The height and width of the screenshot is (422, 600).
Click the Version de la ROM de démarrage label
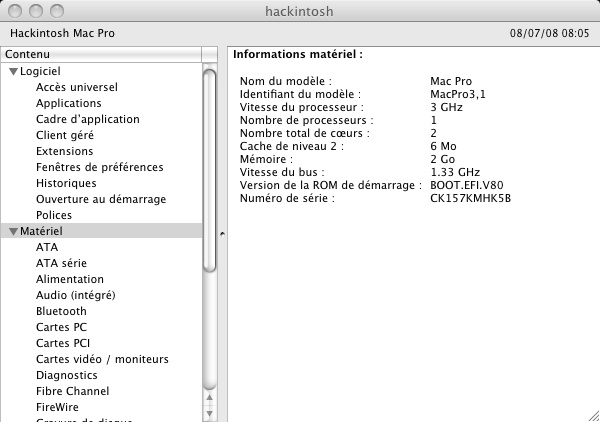[331, 185]
